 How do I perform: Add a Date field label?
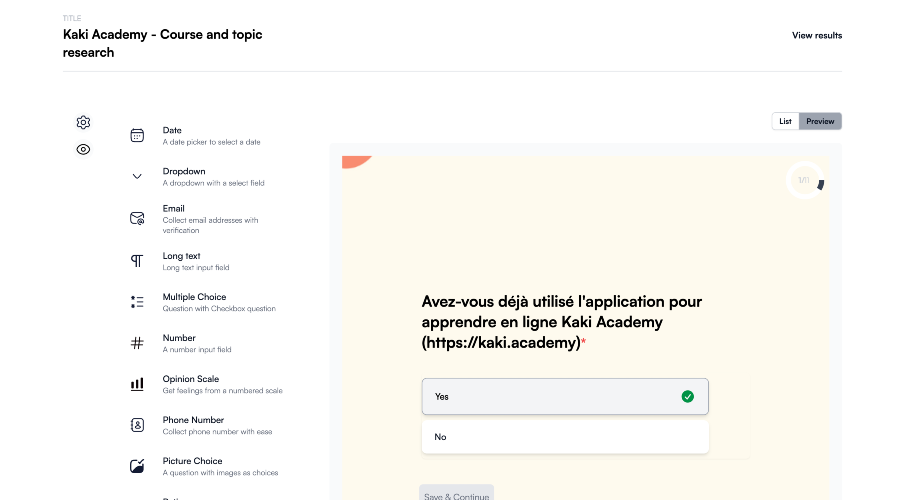coord(172,131)
